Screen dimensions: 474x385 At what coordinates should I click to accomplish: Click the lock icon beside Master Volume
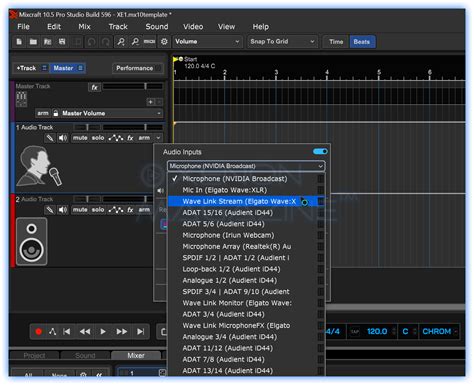click(56, 113)
